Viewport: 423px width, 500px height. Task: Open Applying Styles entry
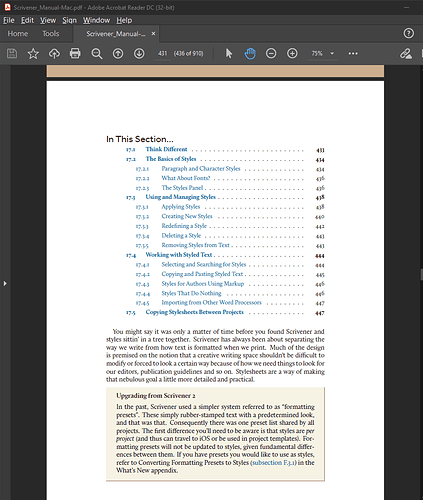click(x=181, y=207)
